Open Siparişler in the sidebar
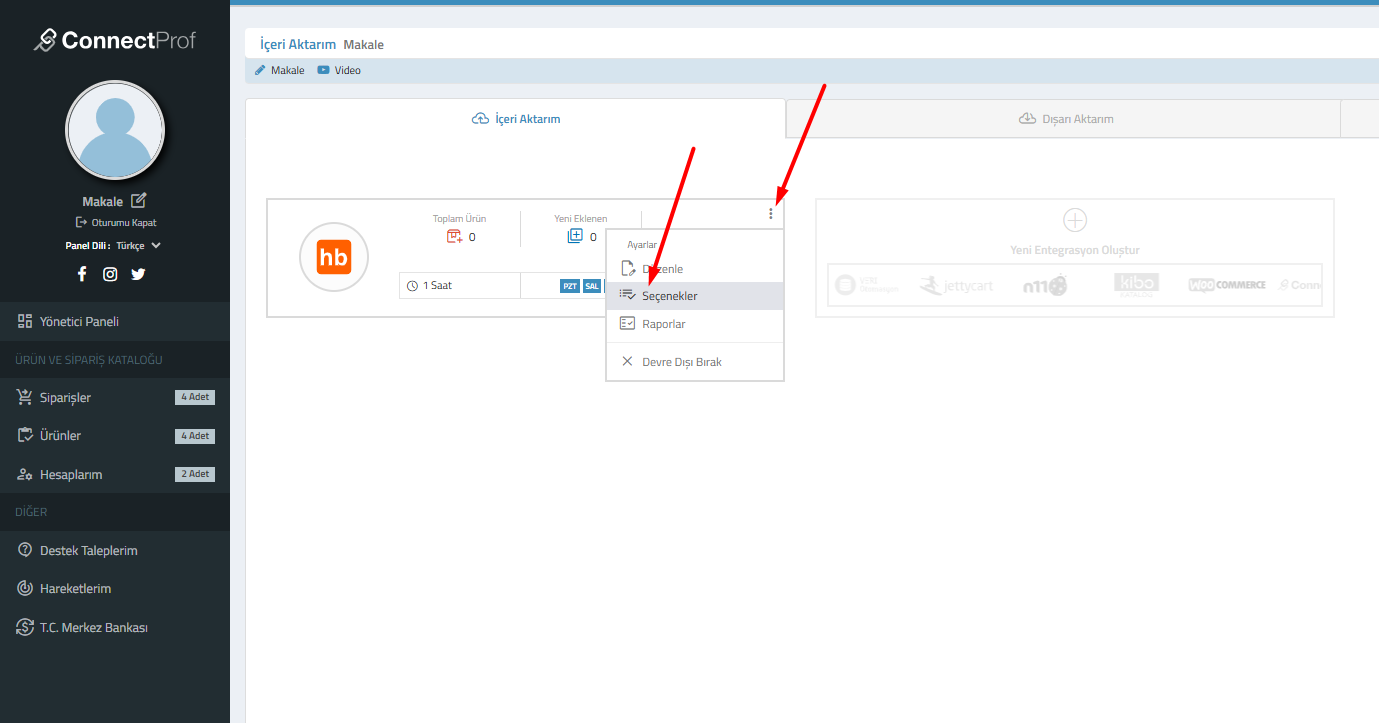 (x=65, y=398)
